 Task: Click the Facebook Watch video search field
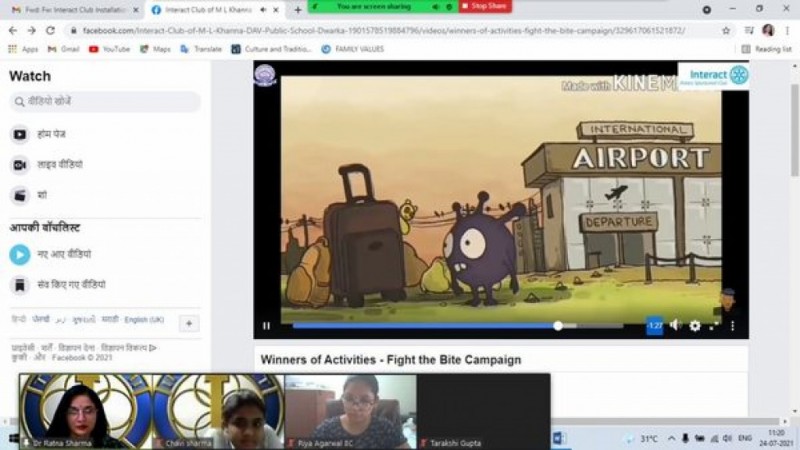pyautogui.click(x=105, y=102)
